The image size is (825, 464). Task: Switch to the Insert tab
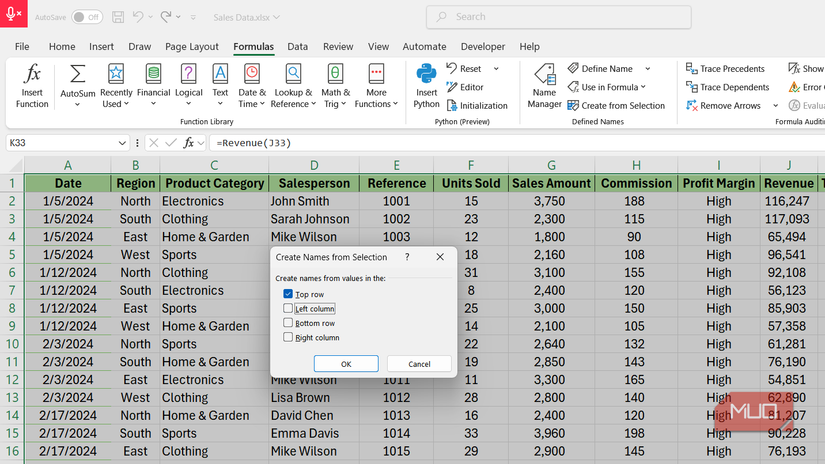[x=102, y=46]
